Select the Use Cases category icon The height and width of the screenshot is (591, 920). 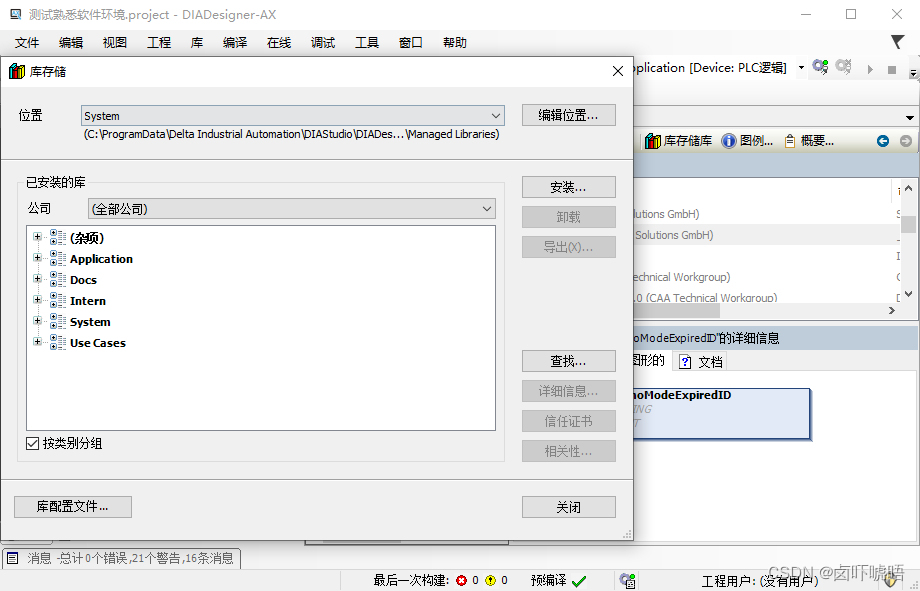pos(58,342)
